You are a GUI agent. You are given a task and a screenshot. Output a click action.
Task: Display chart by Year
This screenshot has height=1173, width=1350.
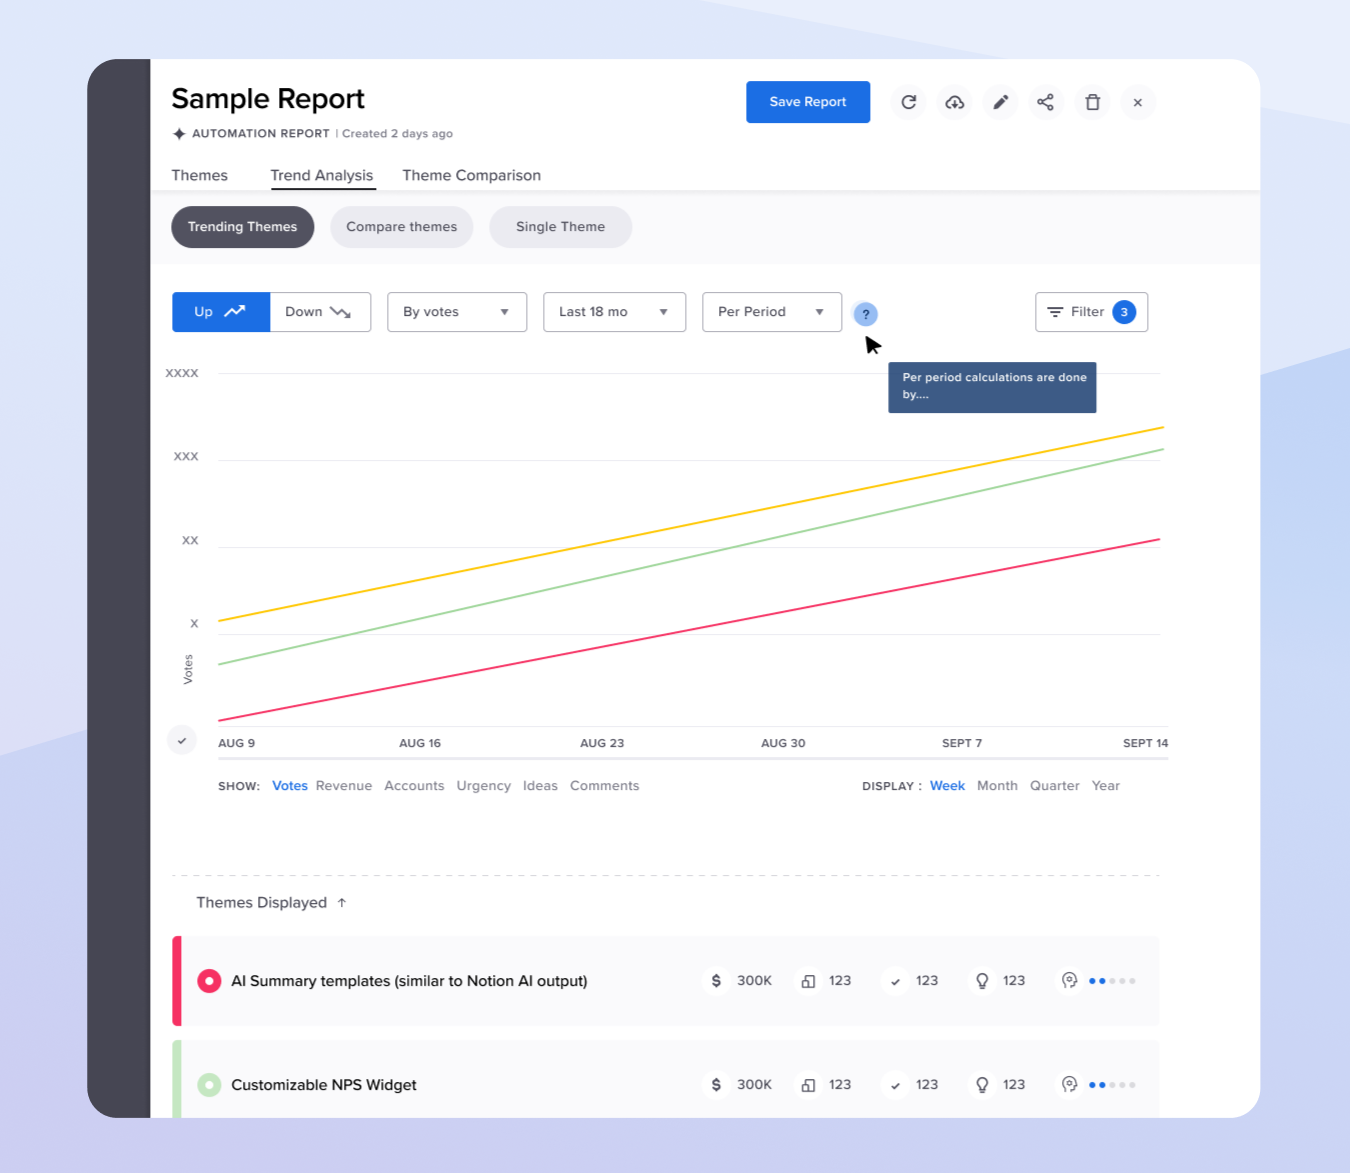[1105, 786]
